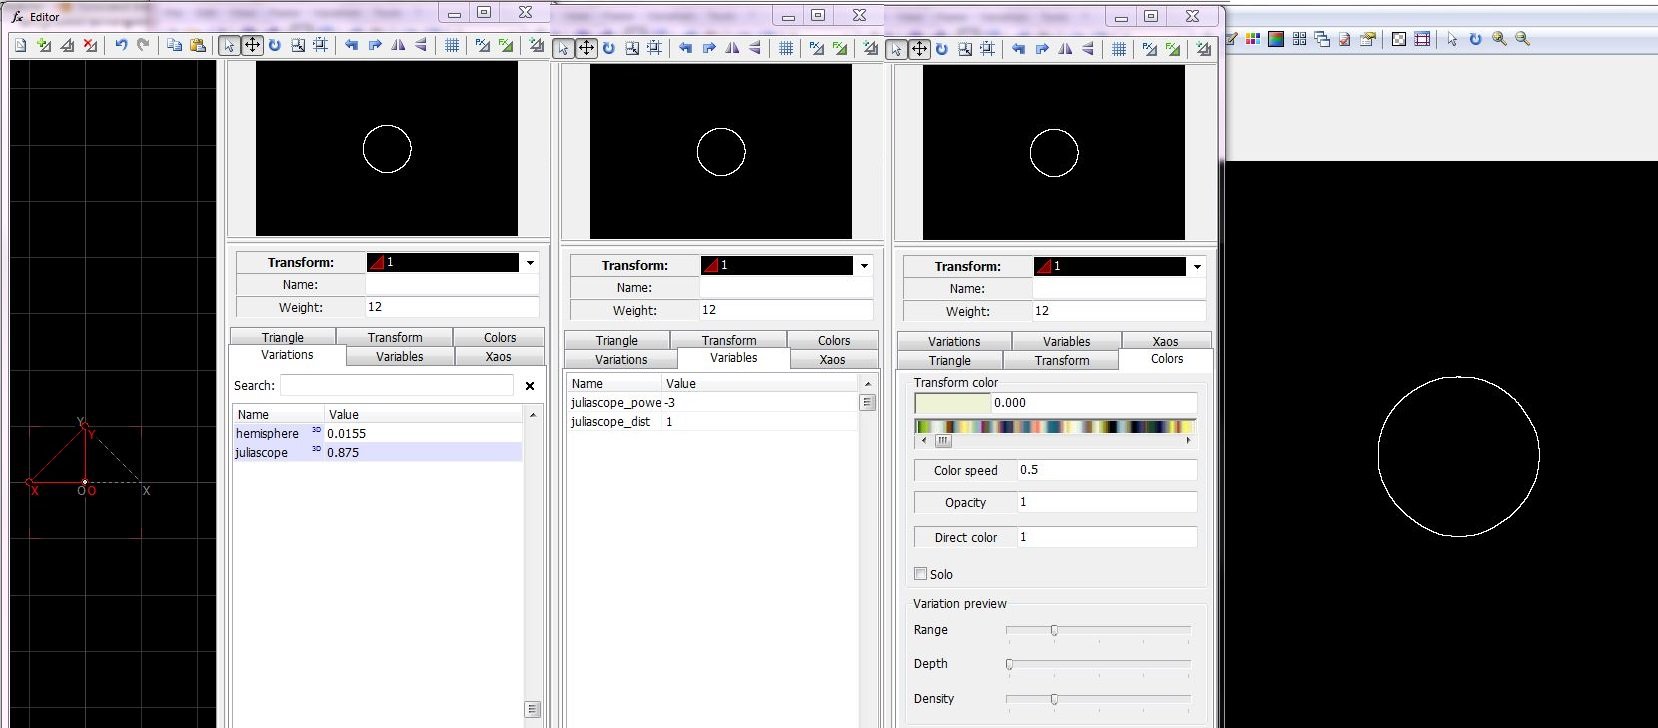
Task: Click up arrow of variables list scrollbar
Action: pyautogui.click(x=867, y=384)
